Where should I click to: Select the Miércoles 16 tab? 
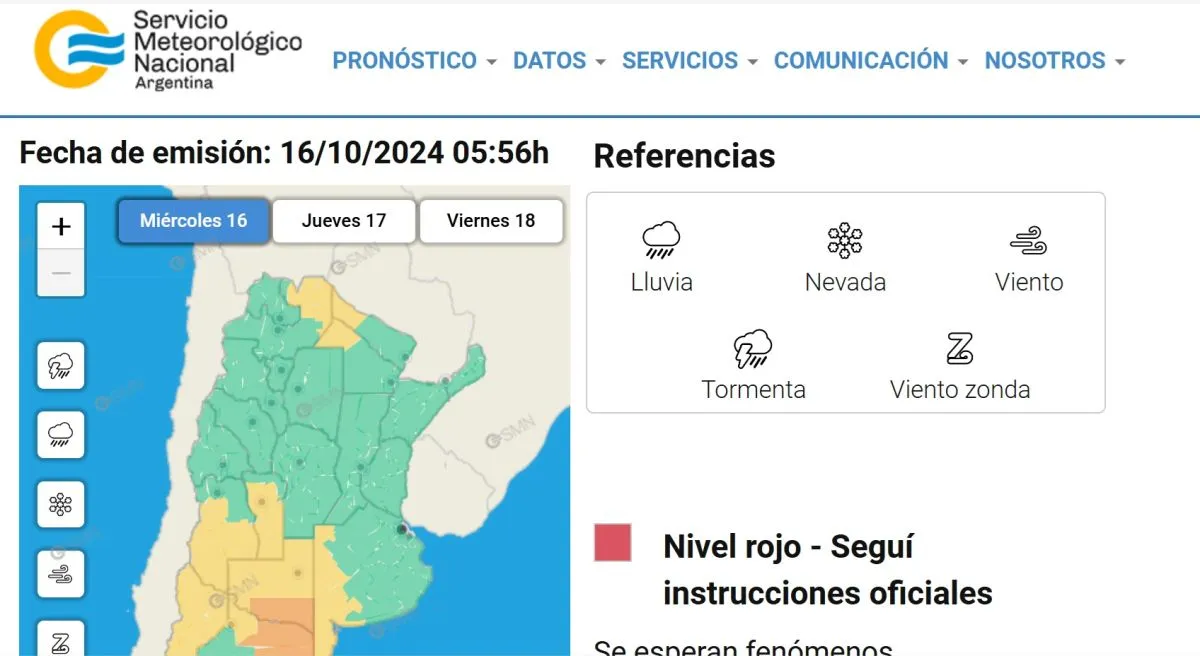[193, 221]
